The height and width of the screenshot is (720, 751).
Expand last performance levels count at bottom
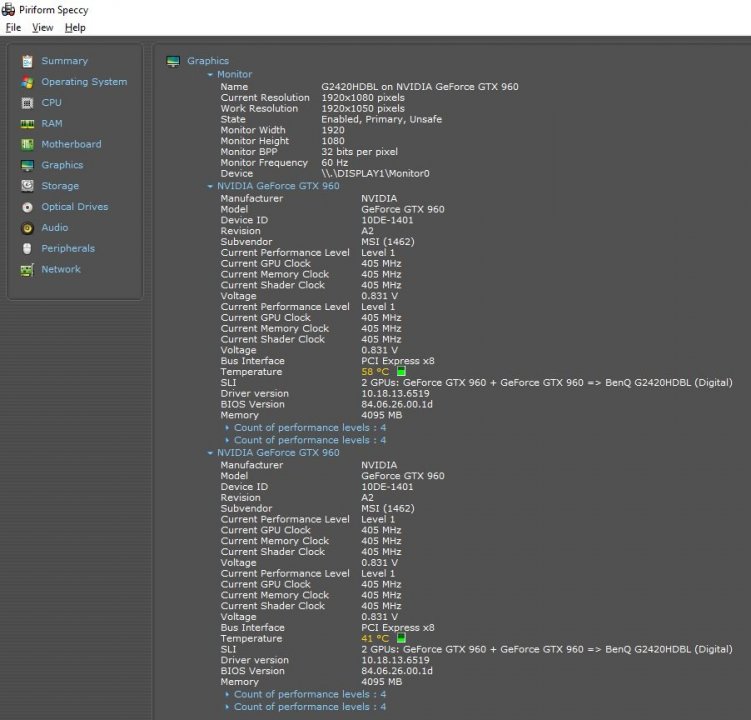coord(227,707)
